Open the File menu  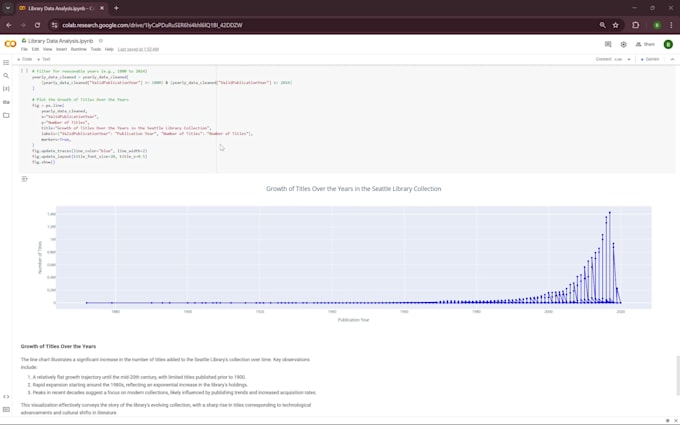point(24,49)
